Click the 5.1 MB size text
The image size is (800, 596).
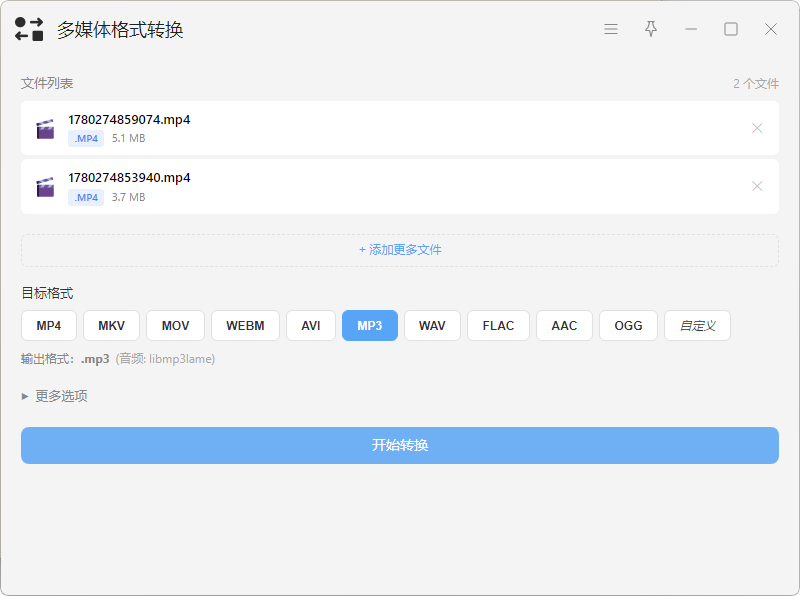[129, 138]
